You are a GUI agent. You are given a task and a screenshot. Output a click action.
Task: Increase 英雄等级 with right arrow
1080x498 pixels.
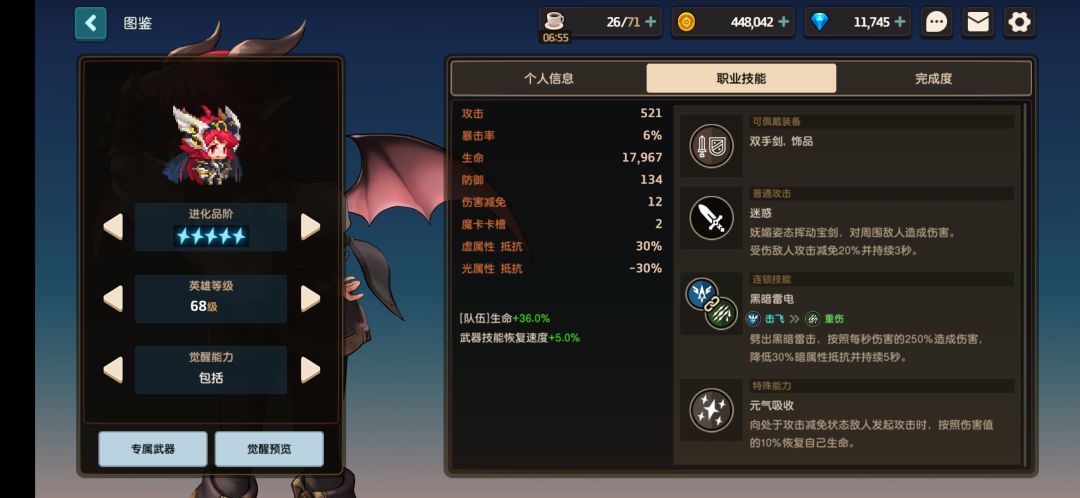pos(310,298)
